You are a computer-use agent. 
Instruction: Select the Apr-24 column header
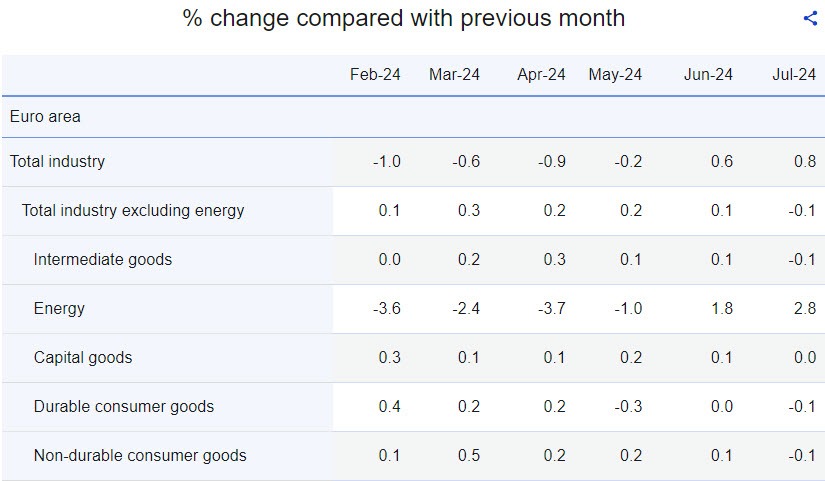tap(541, 75)
